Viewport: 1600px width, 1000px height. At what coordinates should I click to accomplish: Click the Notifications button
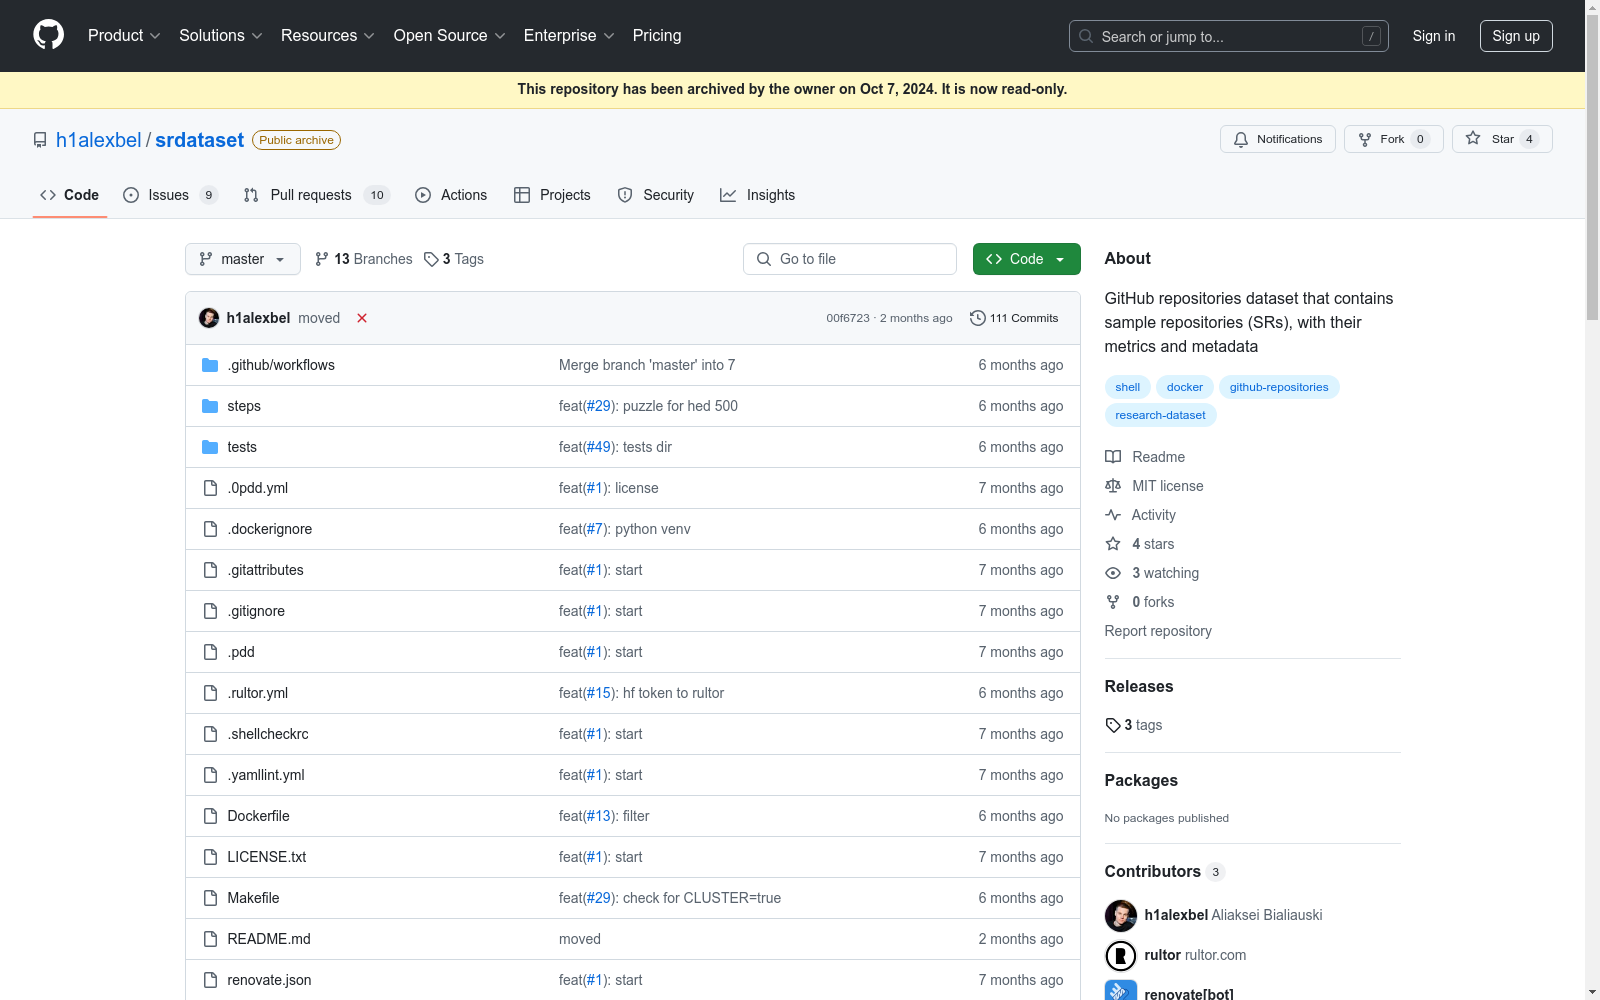click(x=1278, y=139)
